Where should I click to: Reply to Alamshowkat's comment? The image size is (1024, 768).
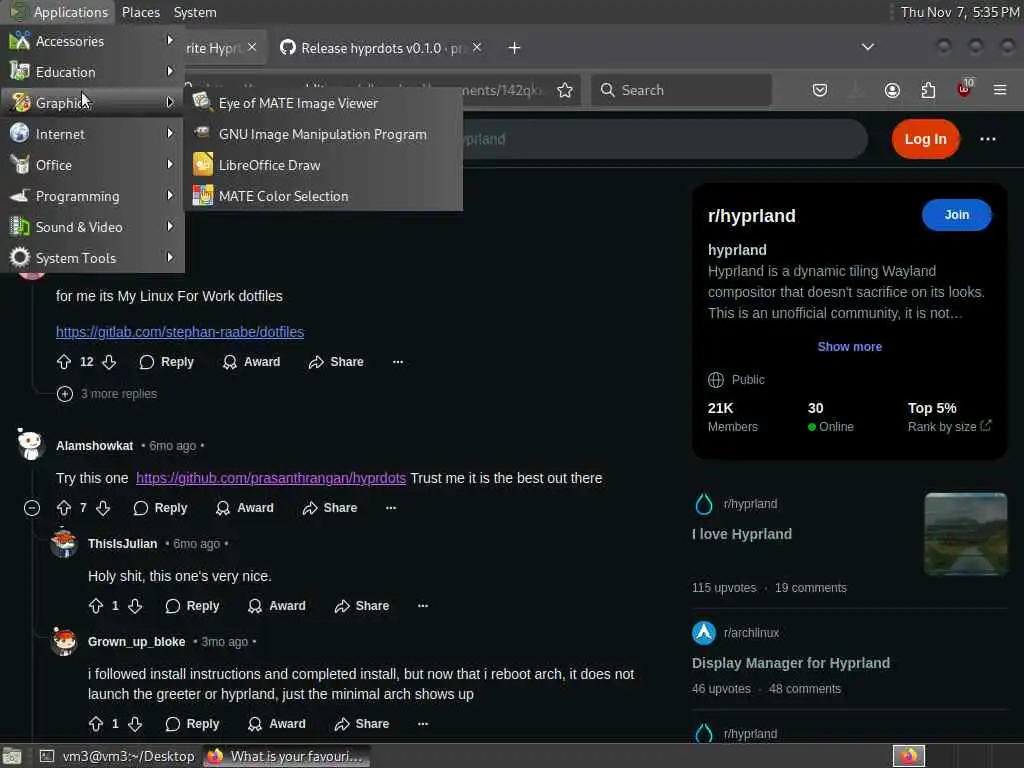160,508
